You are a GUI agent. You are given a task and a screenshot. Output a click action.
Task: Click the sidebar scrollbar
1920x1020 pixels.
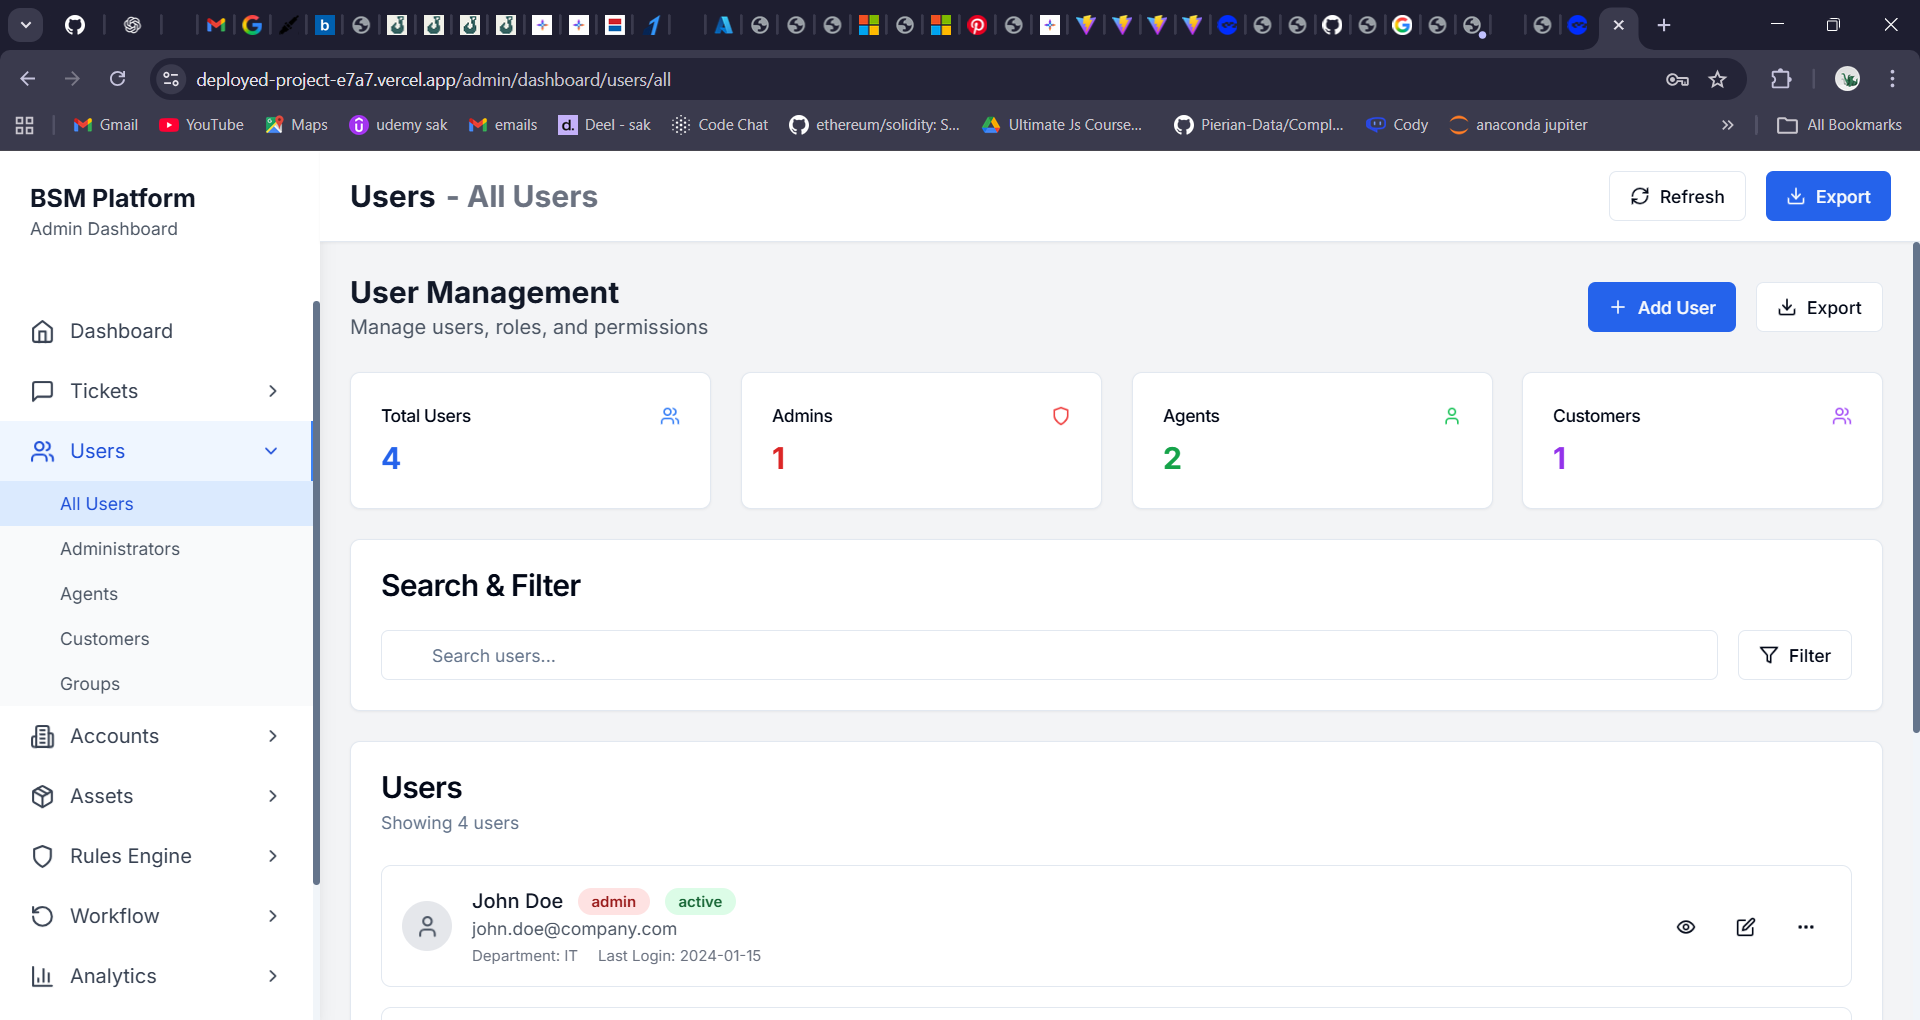[316, 592]
